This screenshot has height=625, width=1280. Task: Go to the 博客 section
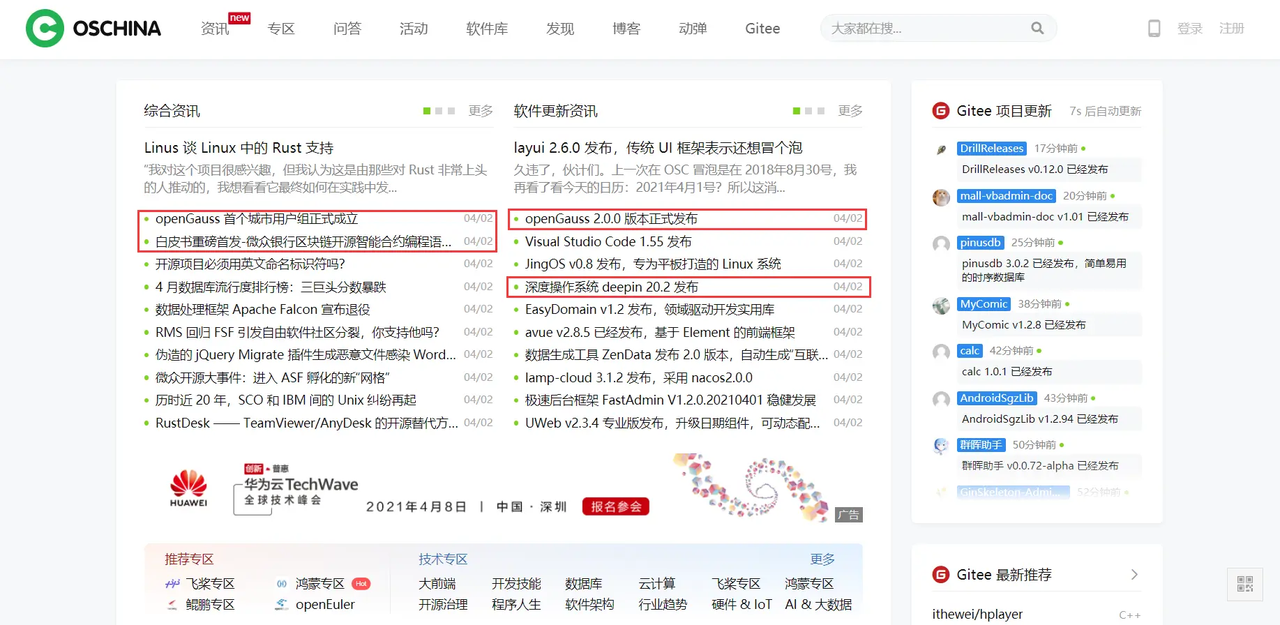coord(626,29)
